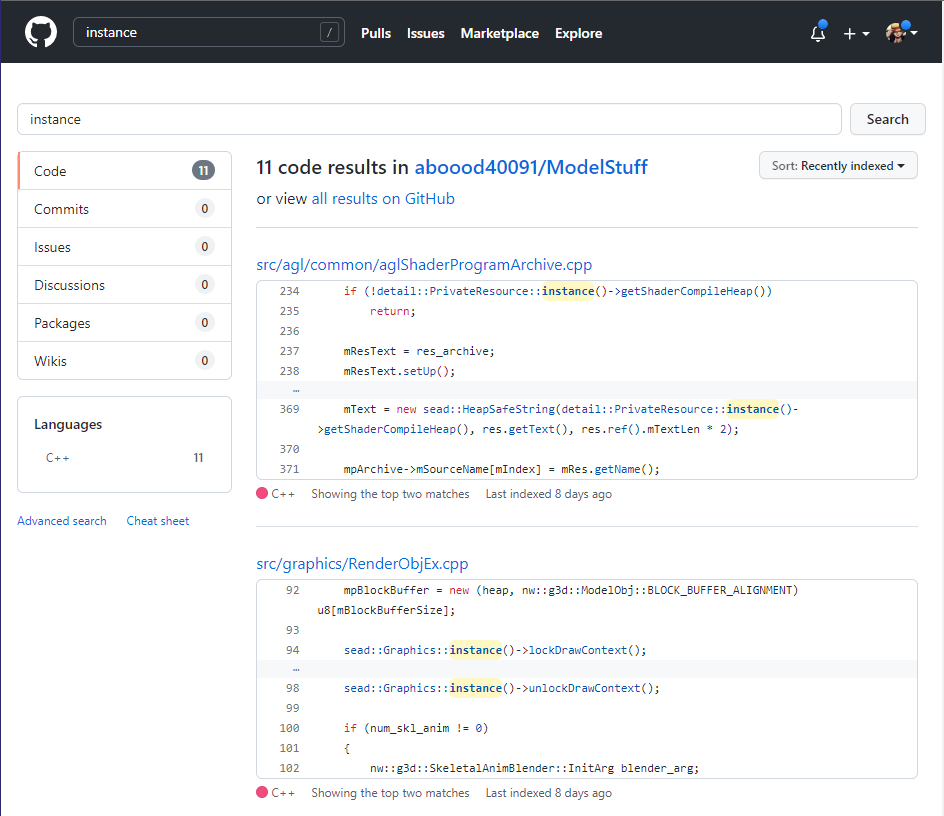This screenshot has width=944, height=816.
Task: Click the Search button
Action: 887,118
